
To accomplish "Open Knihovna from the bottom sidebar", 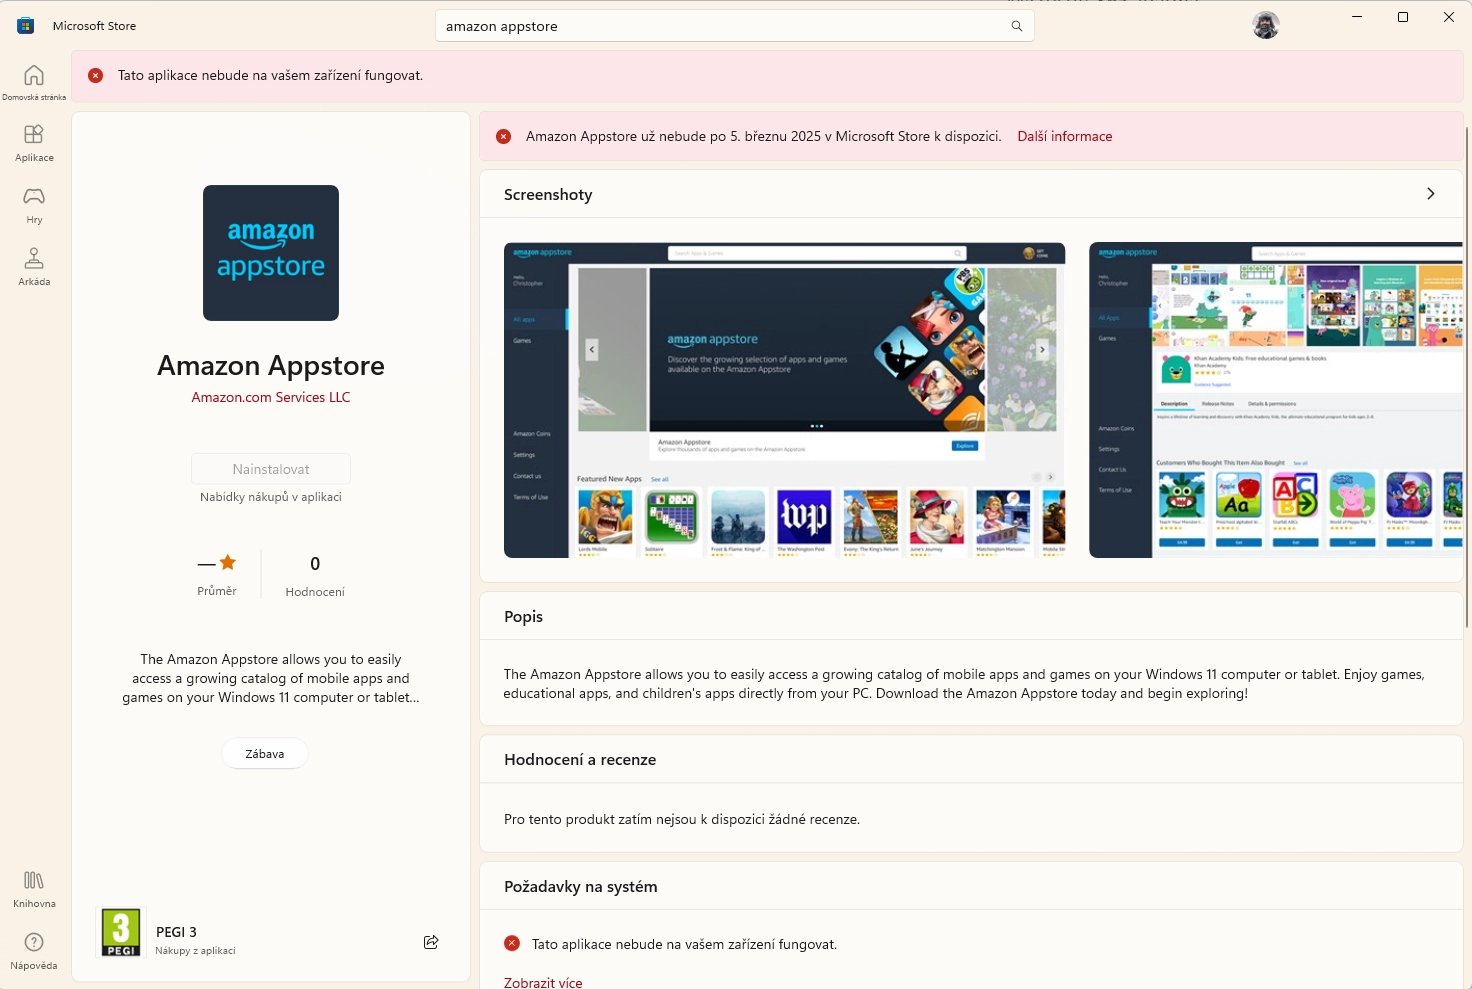I will click(x=33, y=887).
